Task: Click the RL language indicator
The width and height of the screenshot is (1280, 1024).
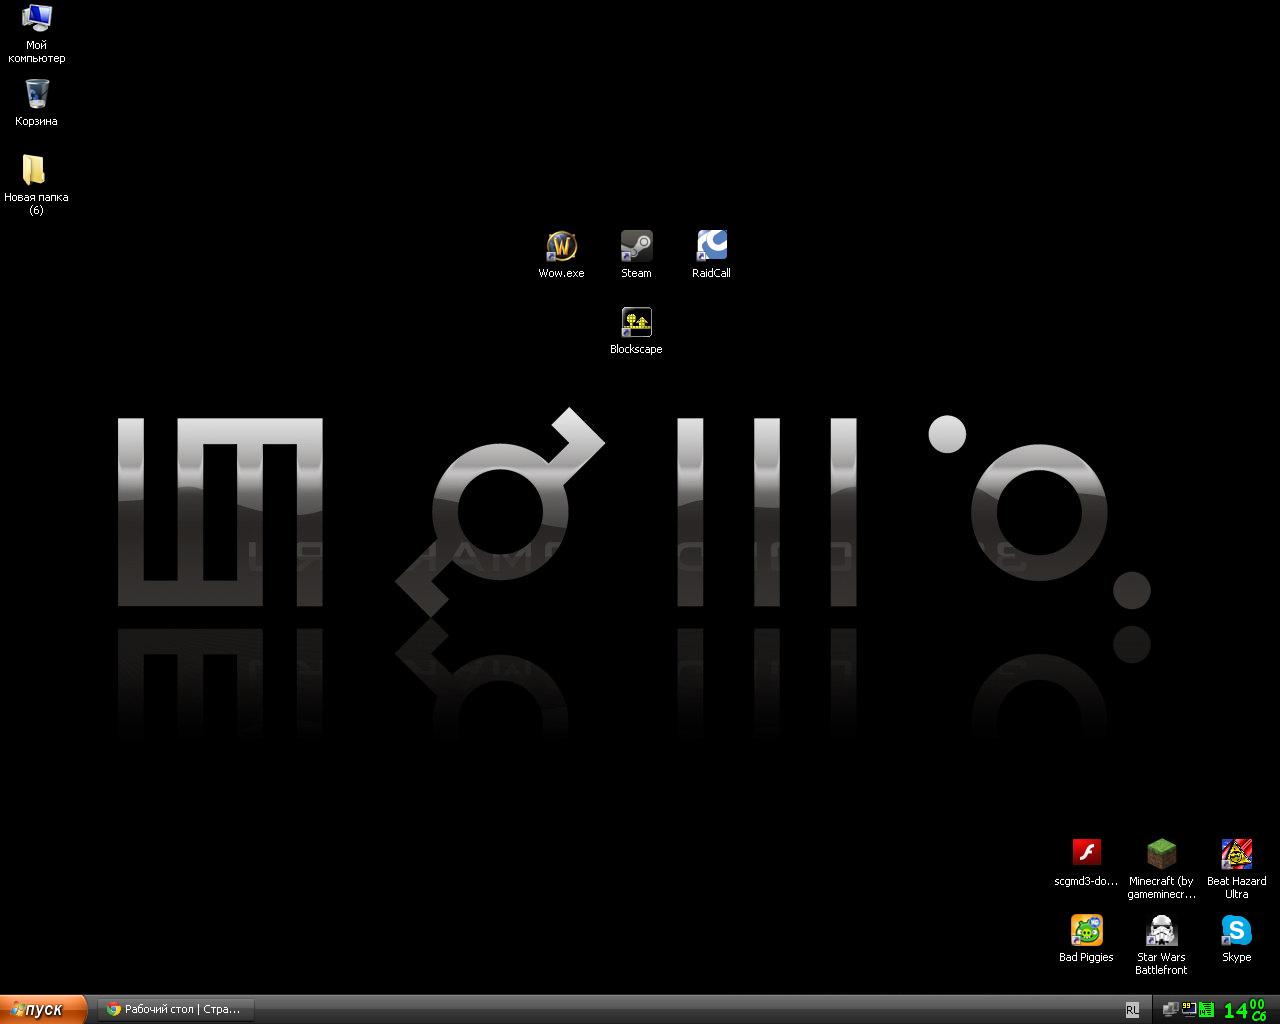Action: [x=1132, y=1010]
